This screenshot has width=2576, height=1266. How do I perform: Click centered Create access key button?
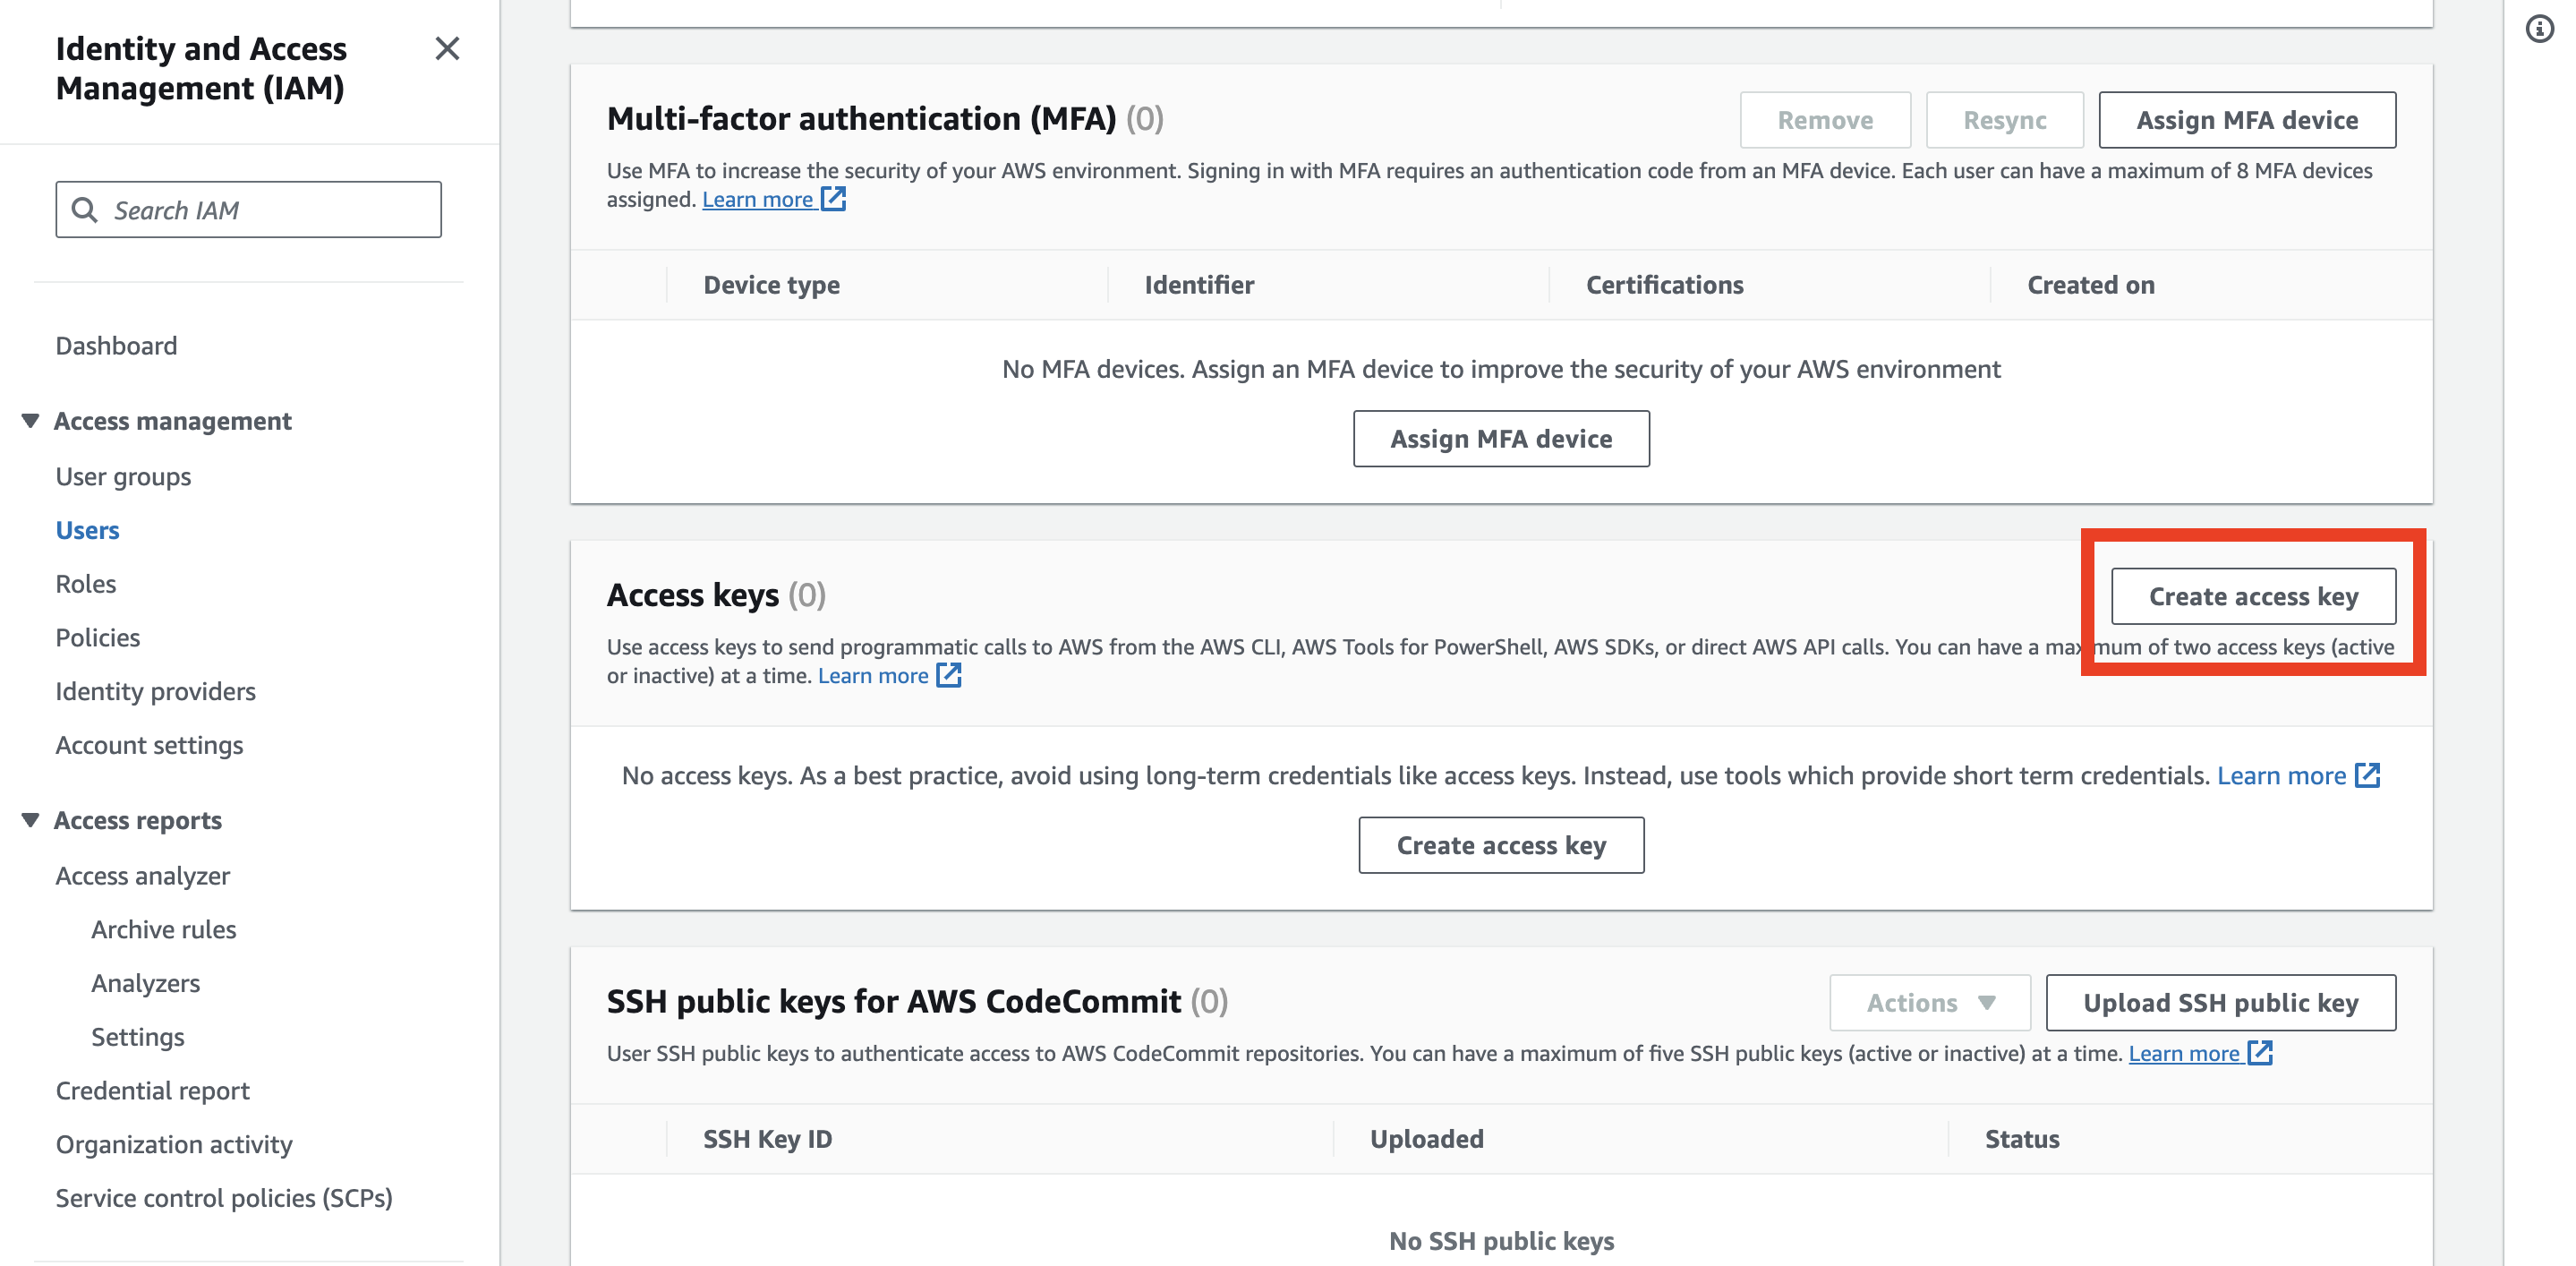pos(1500,845)
